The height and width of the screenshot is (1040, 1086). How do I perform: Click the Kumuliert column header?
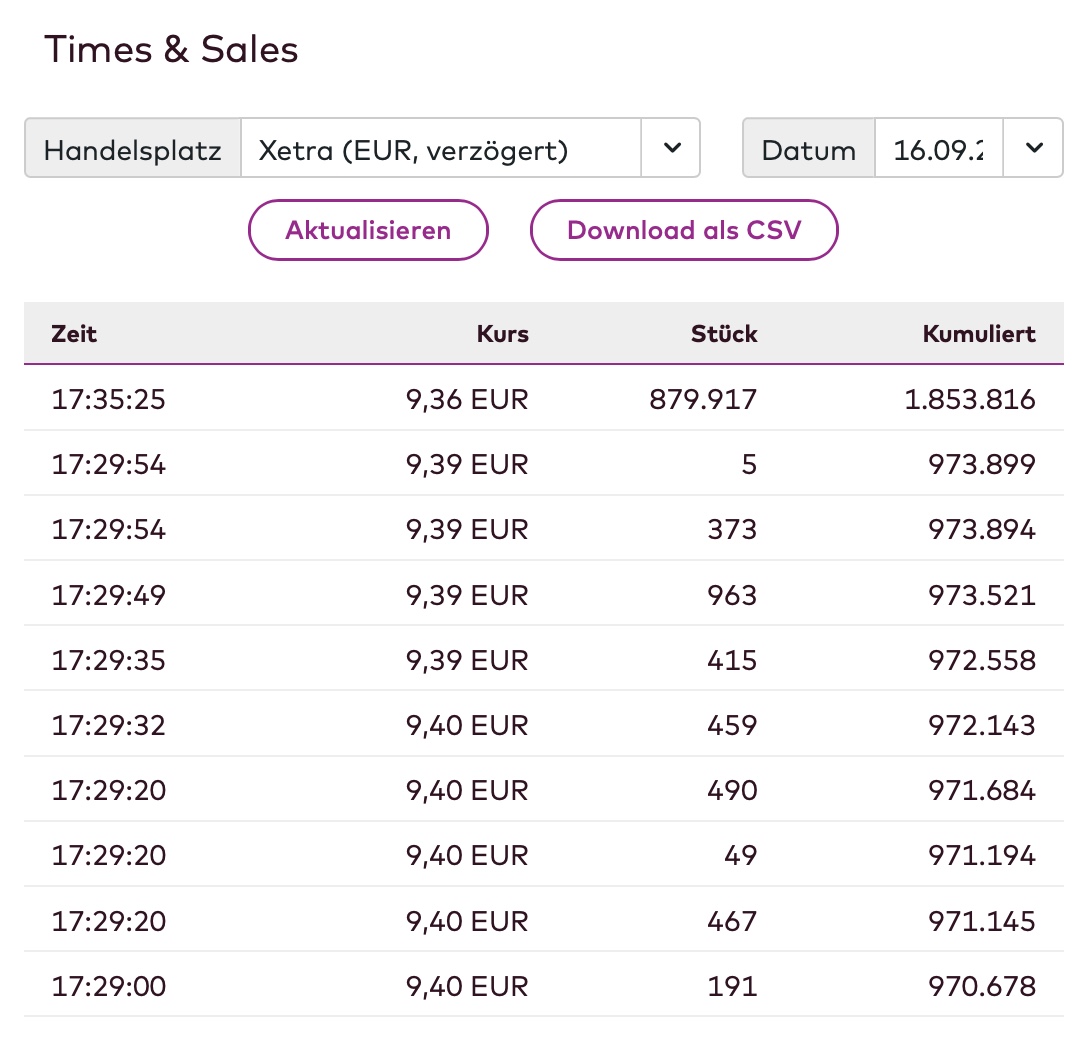pos(979,334)
